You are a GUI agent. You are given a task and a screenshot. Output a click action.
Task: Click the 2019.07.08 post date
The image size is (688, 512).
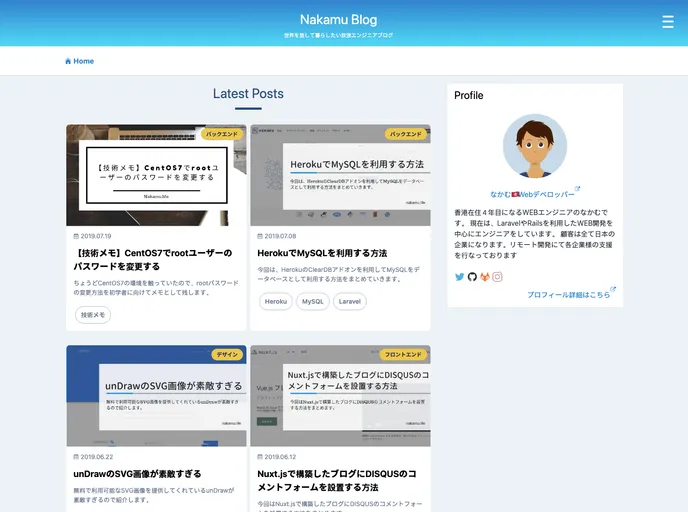point(280,236)
